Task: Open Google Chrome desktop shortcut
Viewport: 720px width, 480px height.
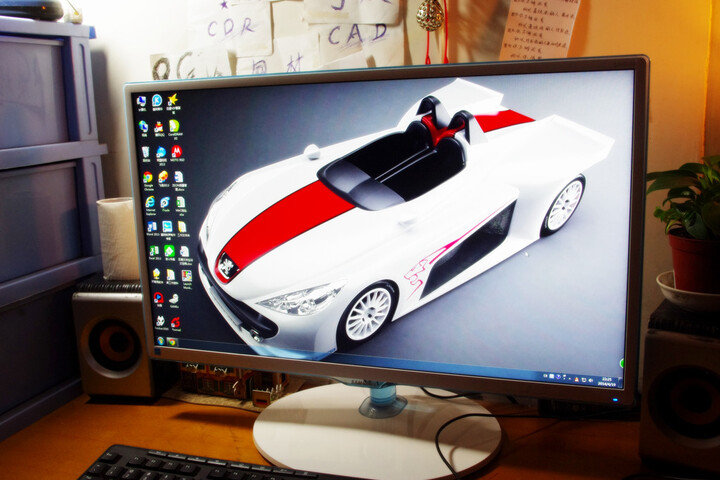Action: point(148,177)
